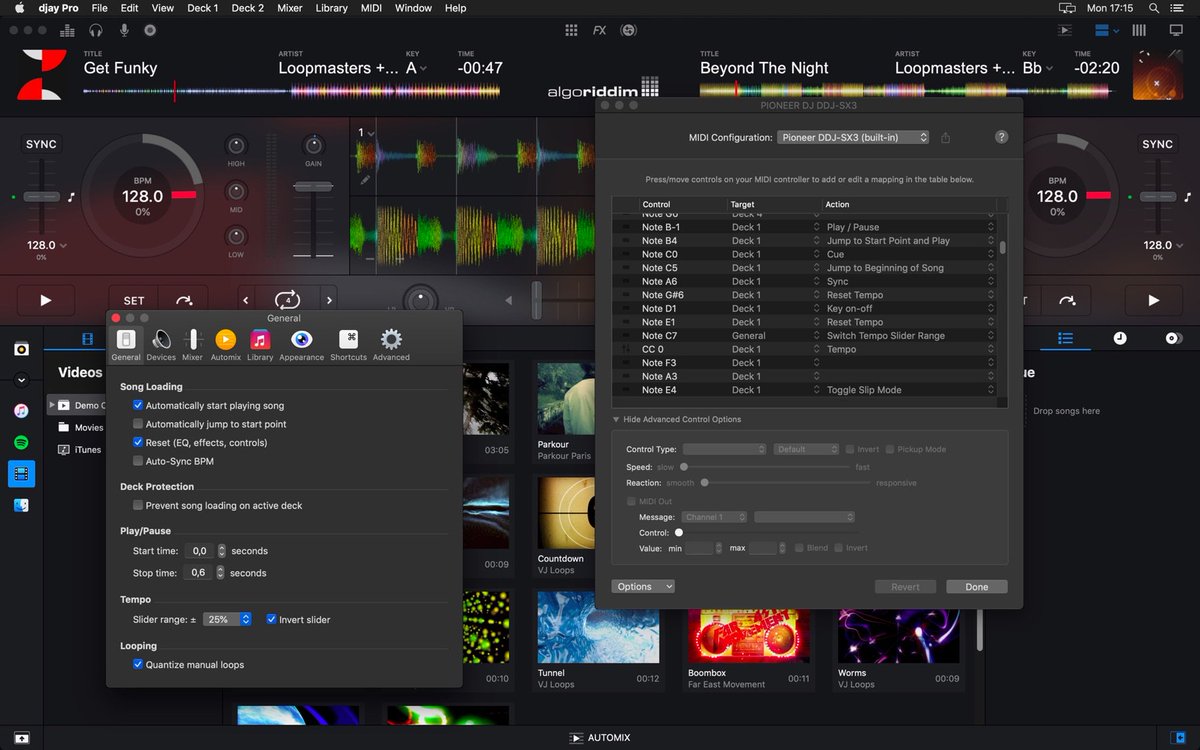Image resolution: width=1200 pixels, height=750 pixels.
Task: Uncheck Invert slider option
Action: point(271,620)
